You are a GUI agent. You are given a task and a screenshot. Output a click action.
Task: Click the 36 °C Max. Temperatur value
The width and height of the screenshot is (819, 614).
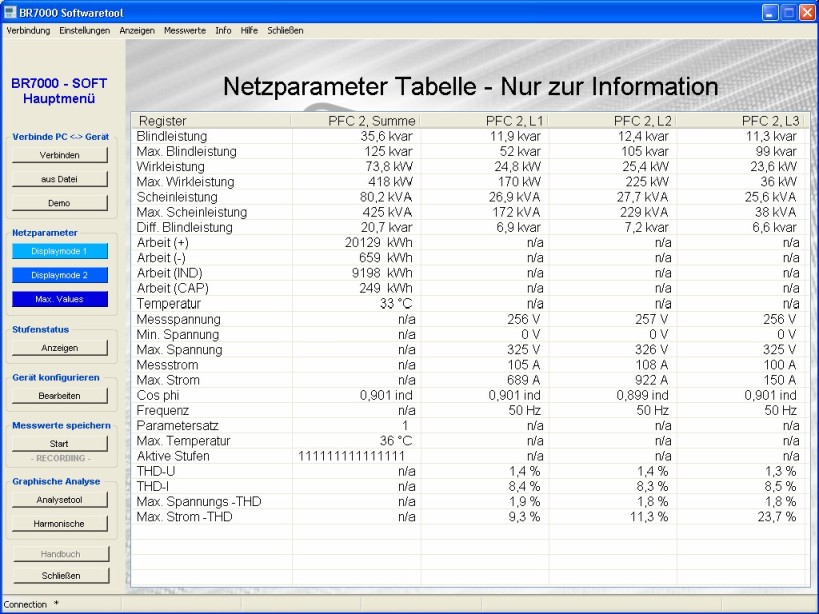(396, 441)
